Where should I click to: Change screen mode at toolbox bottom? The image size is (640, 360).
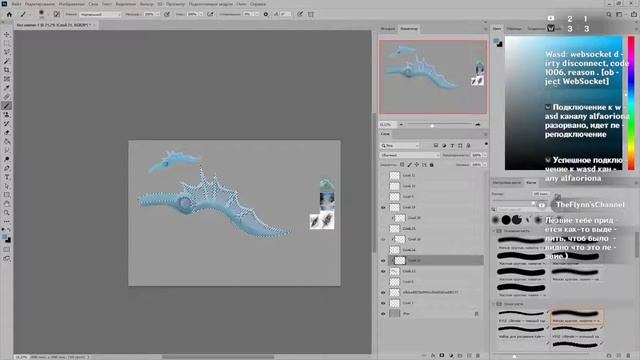tap(7, 258)
